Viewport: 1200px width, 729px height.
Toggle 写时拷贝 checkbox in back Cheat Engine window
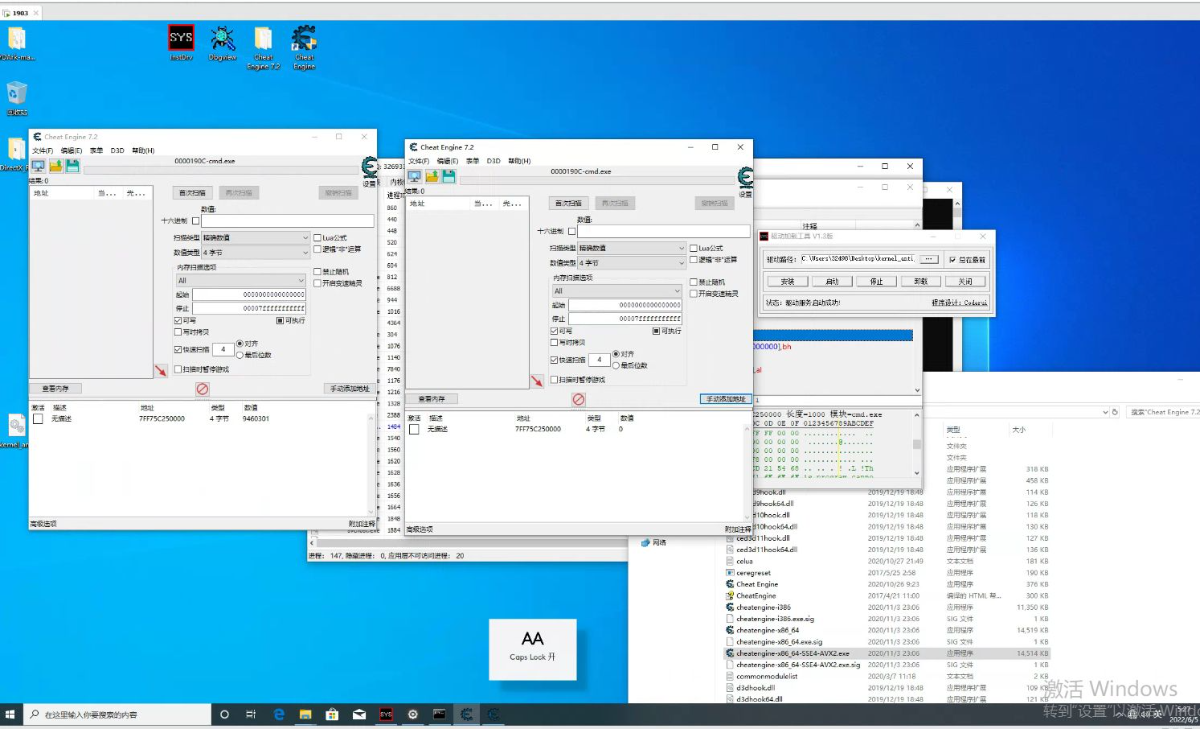coord(179,331)
